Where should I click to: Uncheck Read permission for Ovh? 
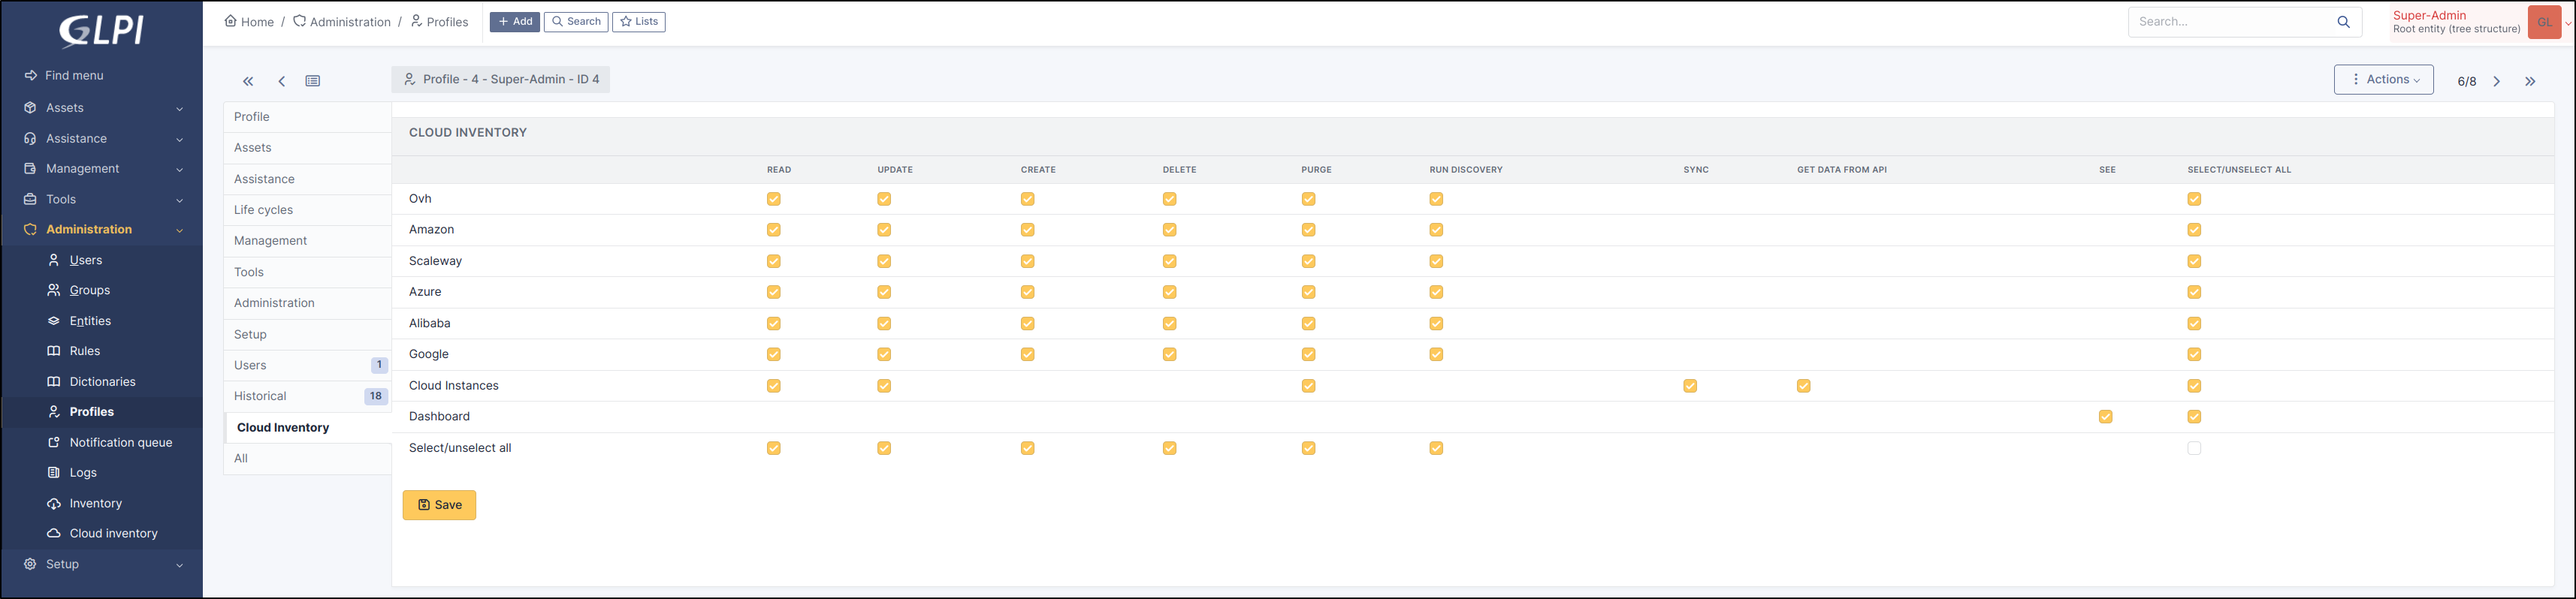point(773,199)
